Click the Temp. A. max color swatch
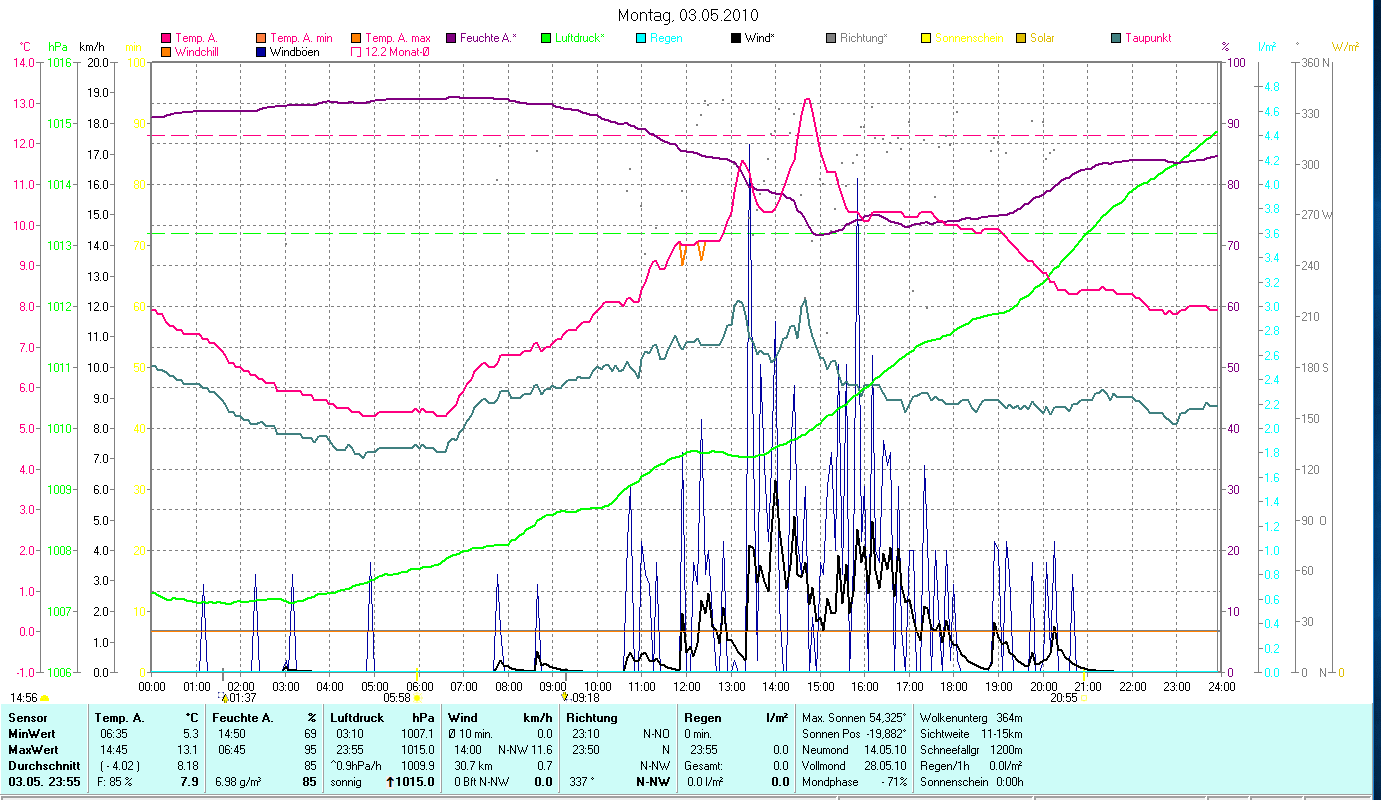 coord(355,39)
